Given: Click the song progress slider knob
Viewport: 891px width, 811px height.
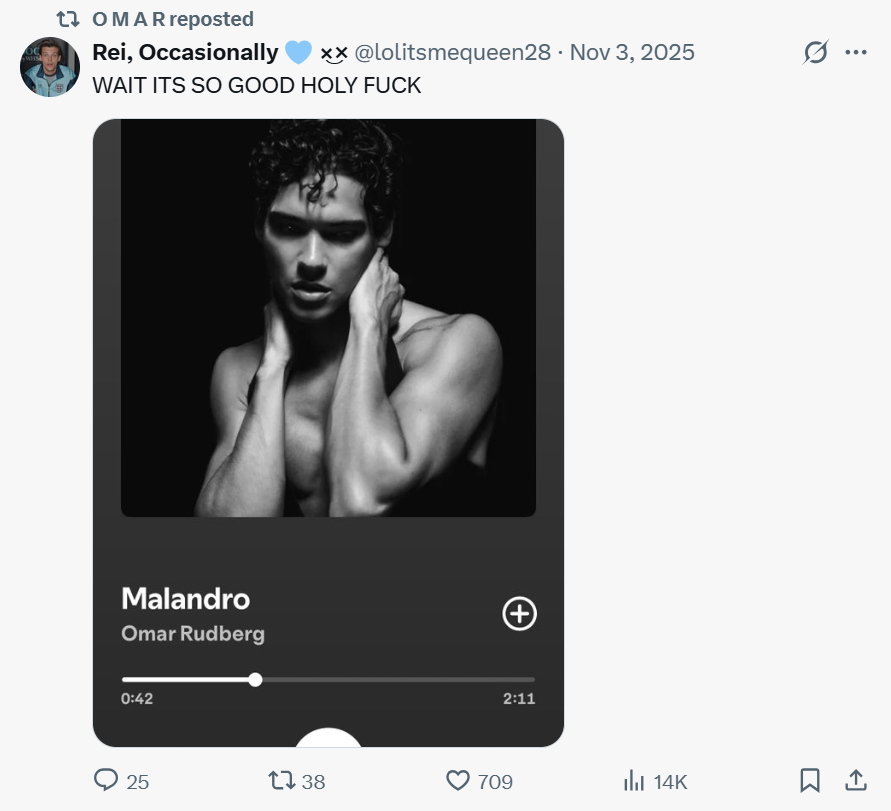Looking at the screenshot, I should pyautogui.click(x=255, y=680).
